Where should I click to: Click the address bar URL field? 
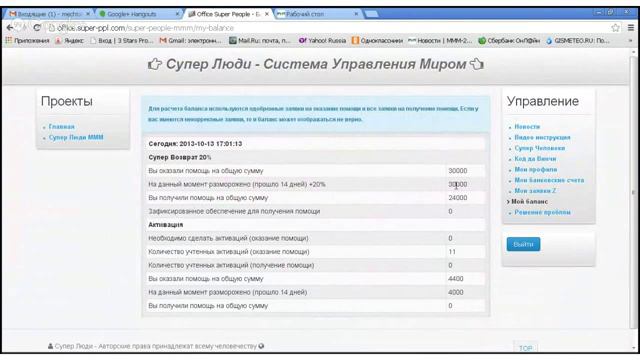click(327, 28)
